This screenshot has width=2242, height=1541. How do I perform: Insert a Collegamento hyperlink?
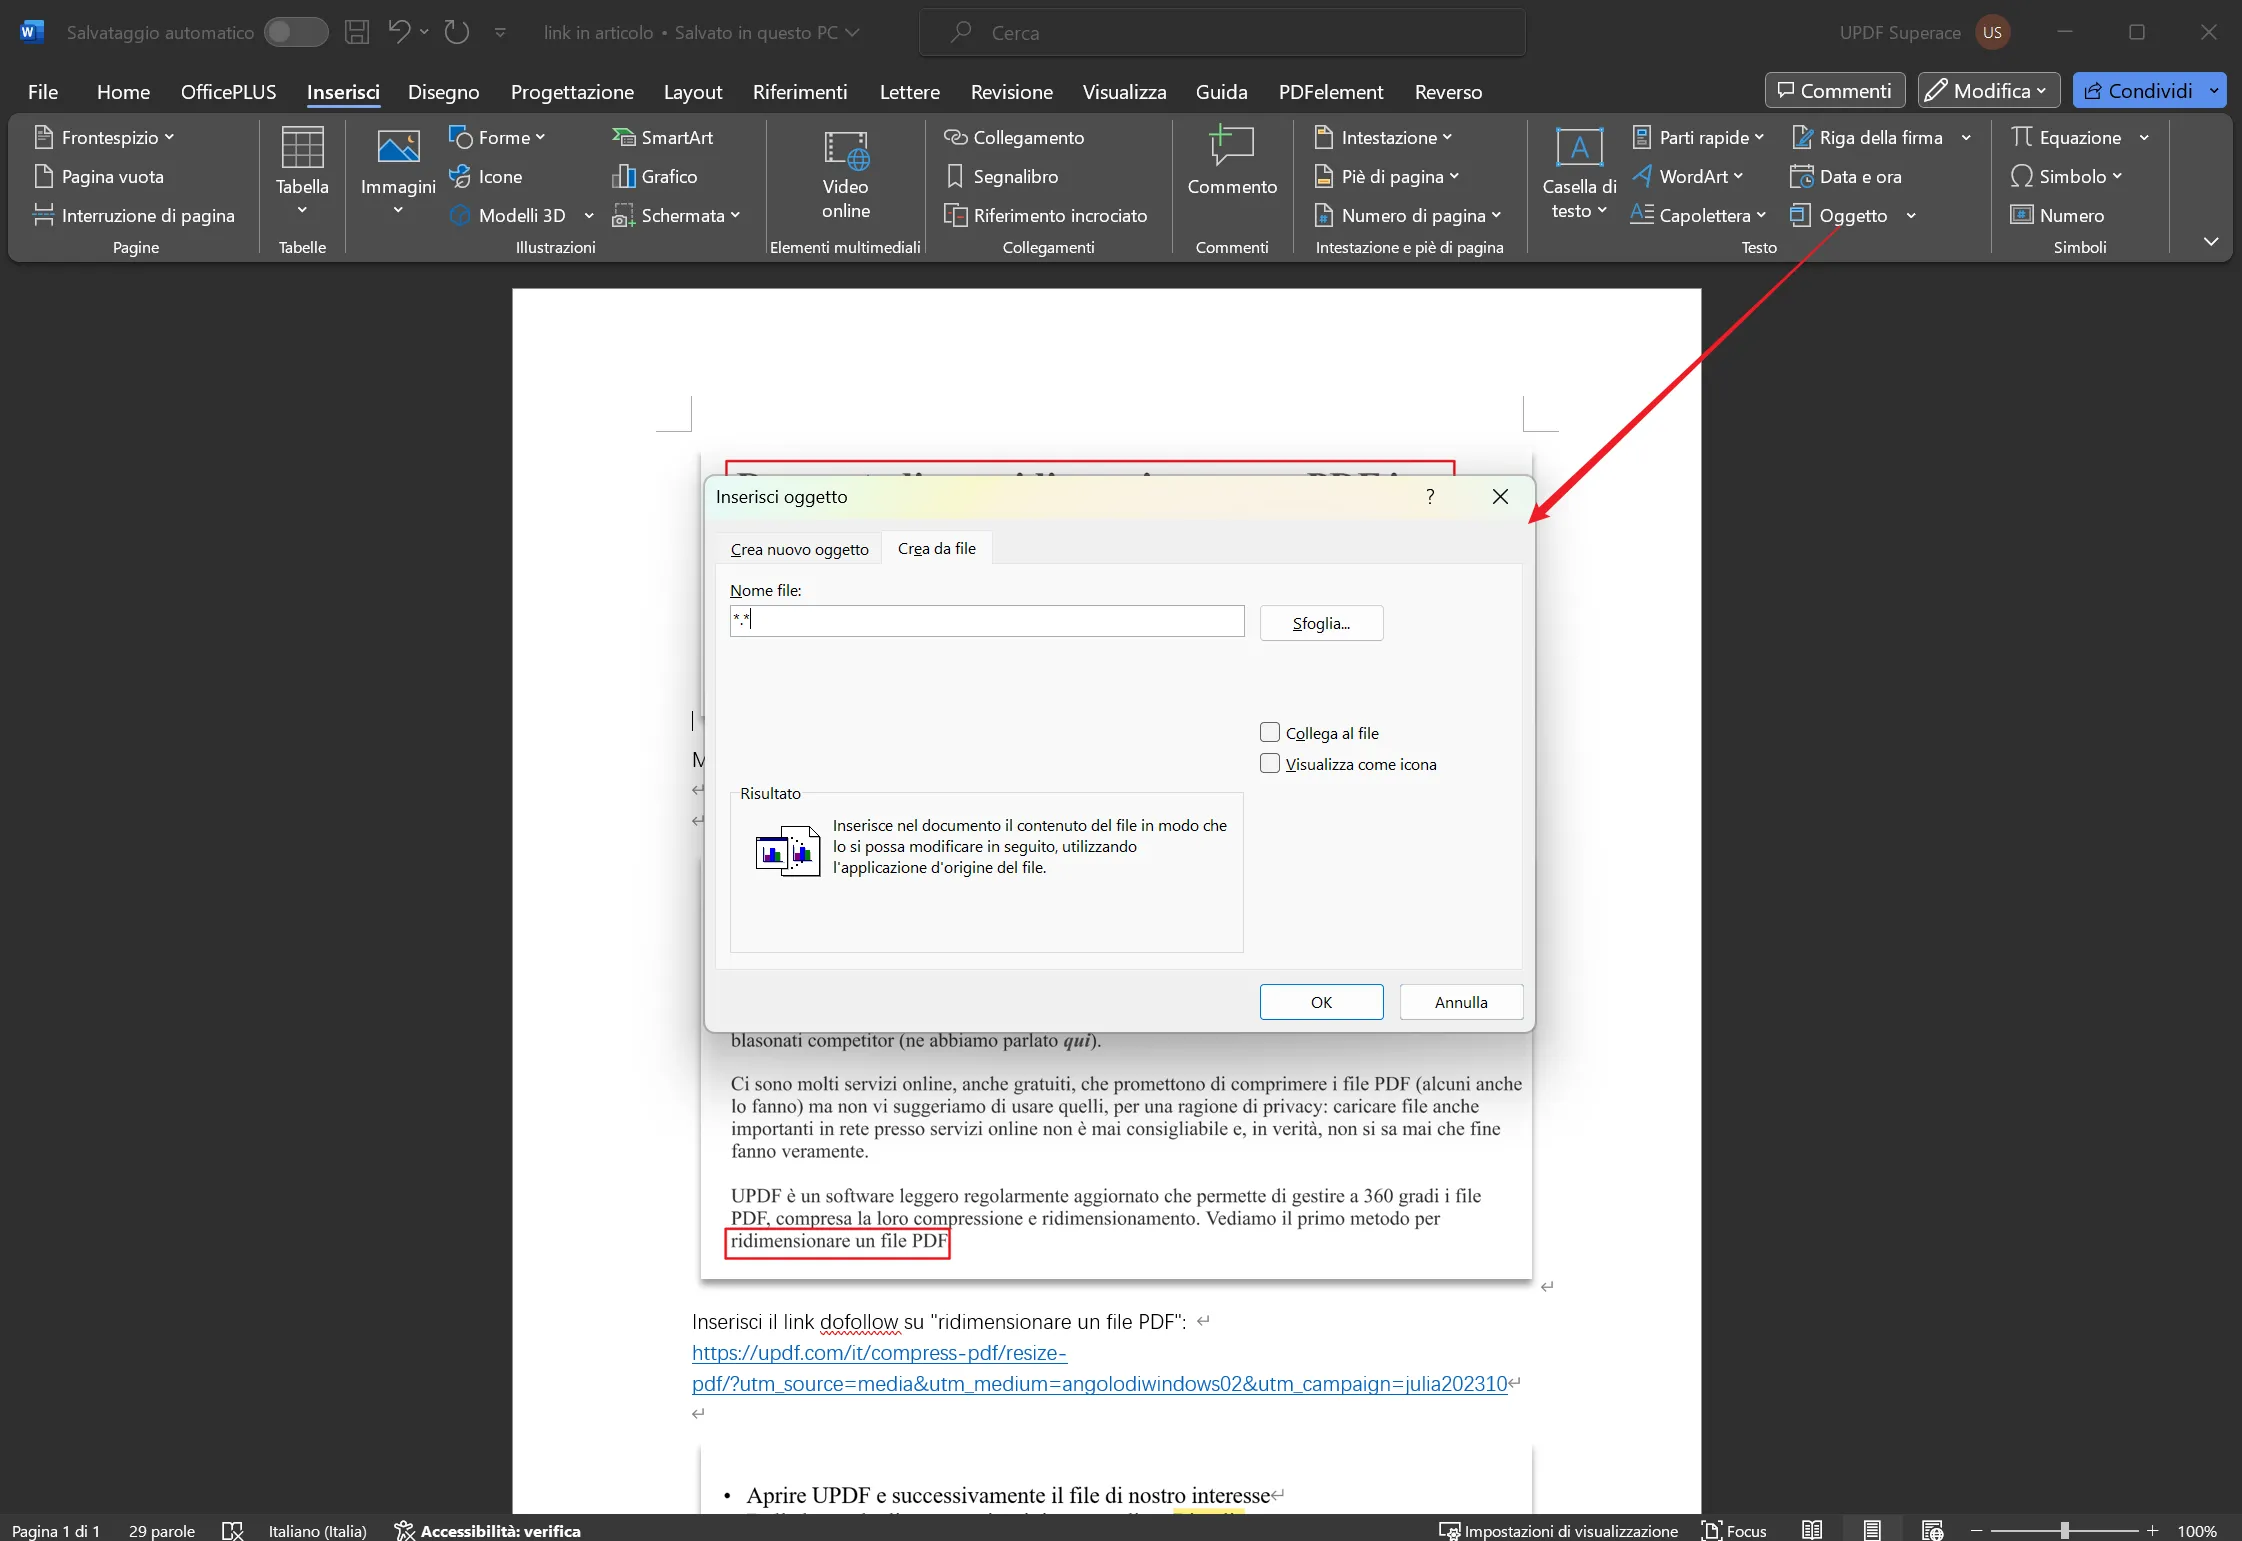point(1015,137)
